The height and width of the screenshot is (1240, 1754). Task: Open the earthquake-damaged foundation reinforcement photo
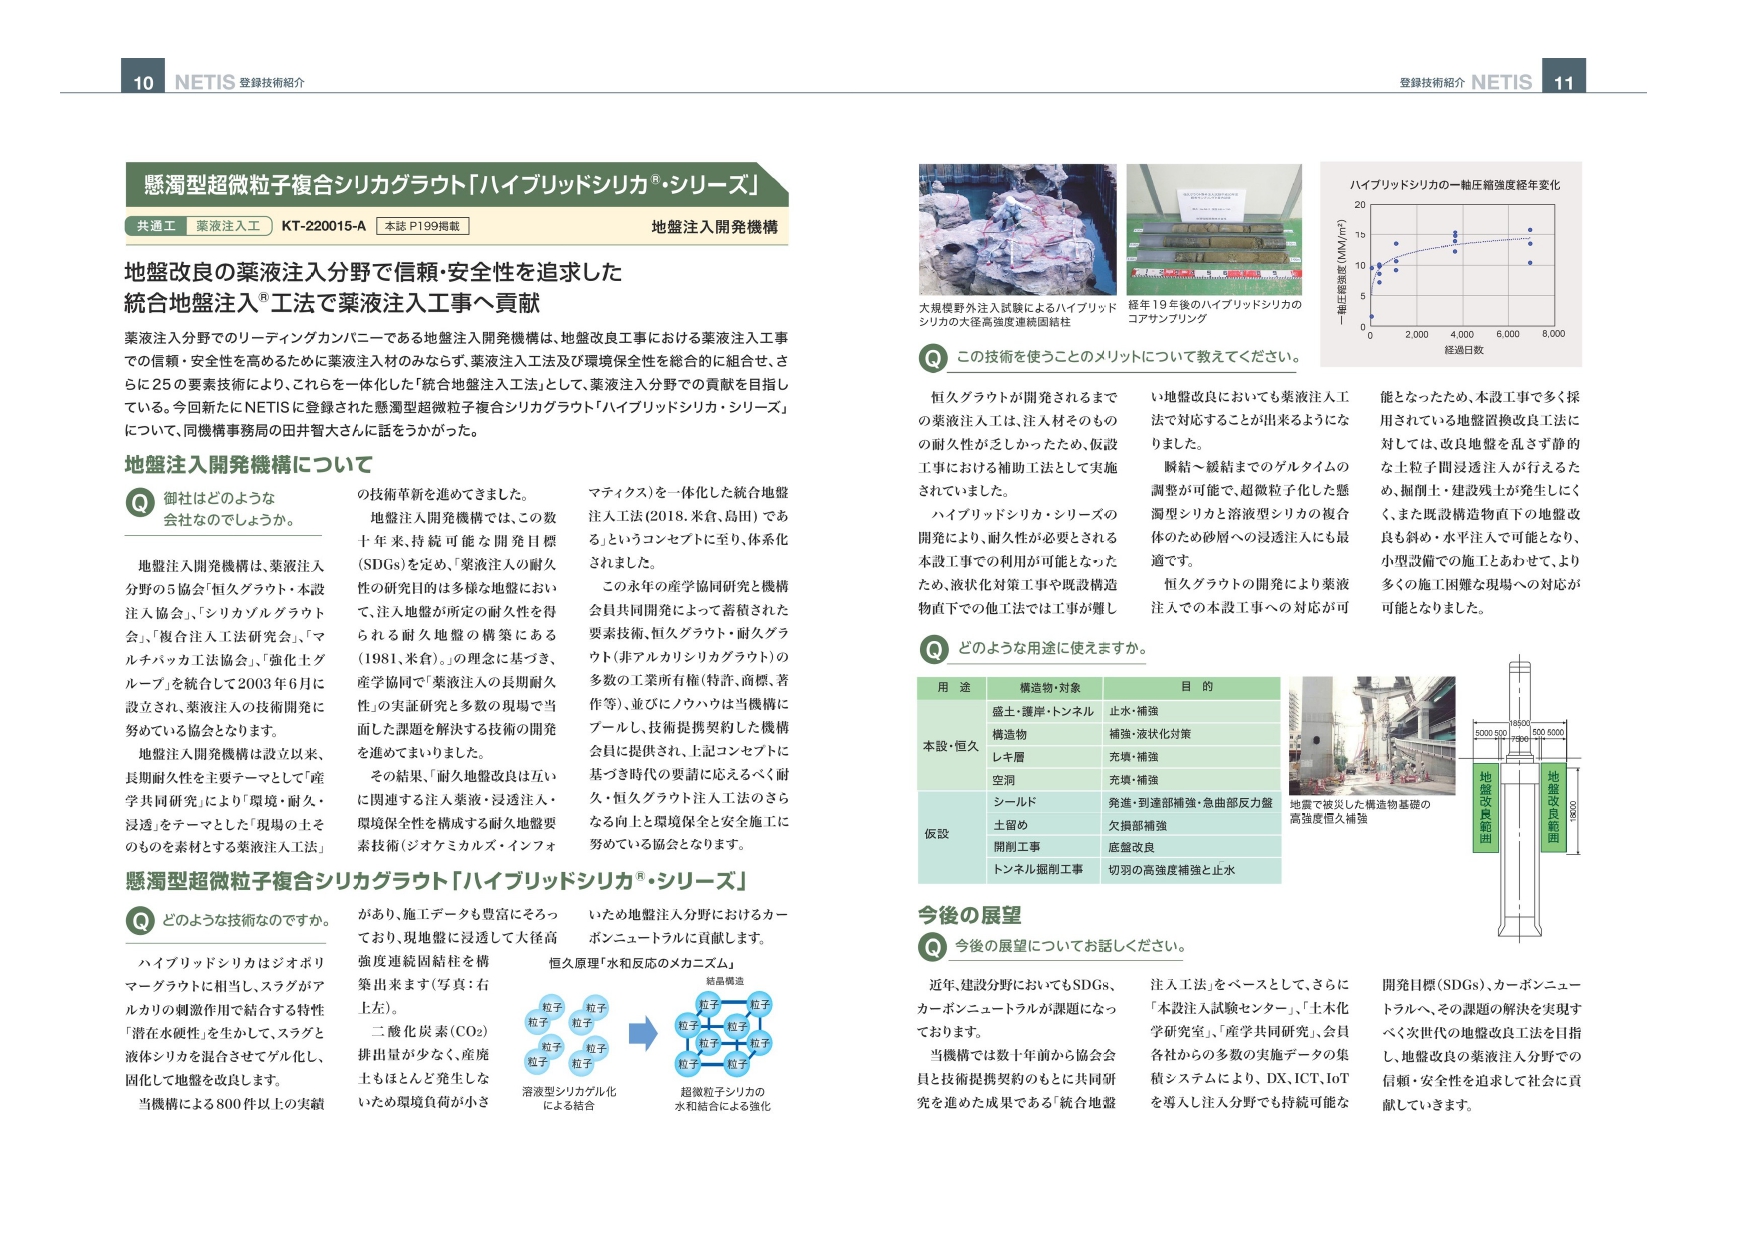(x=1371, y=735)
